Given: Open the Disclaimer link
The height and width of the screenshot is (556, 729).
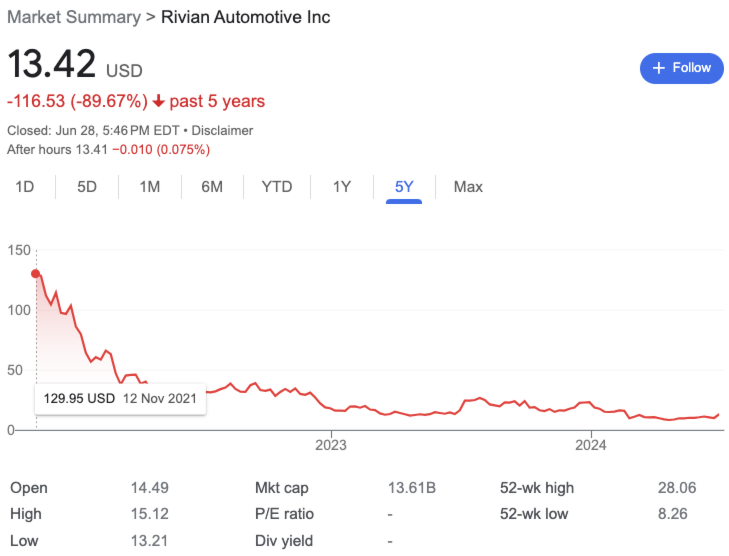Looking at the screenshot, I should [222, 130].
